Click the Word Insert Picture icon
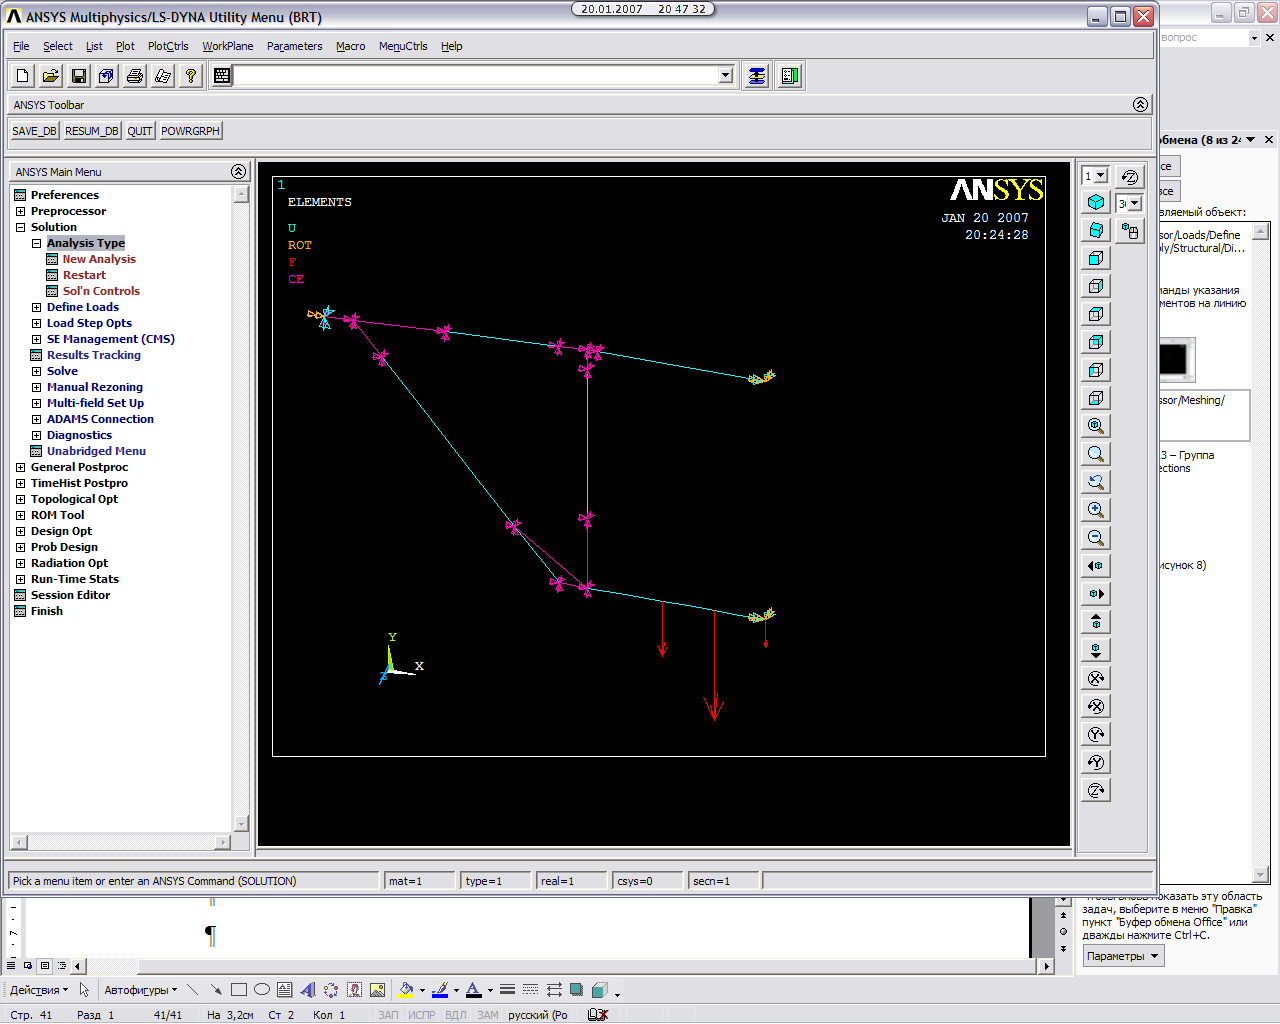Screen dimensions: 1280x1024 click(x=377, y=990)
